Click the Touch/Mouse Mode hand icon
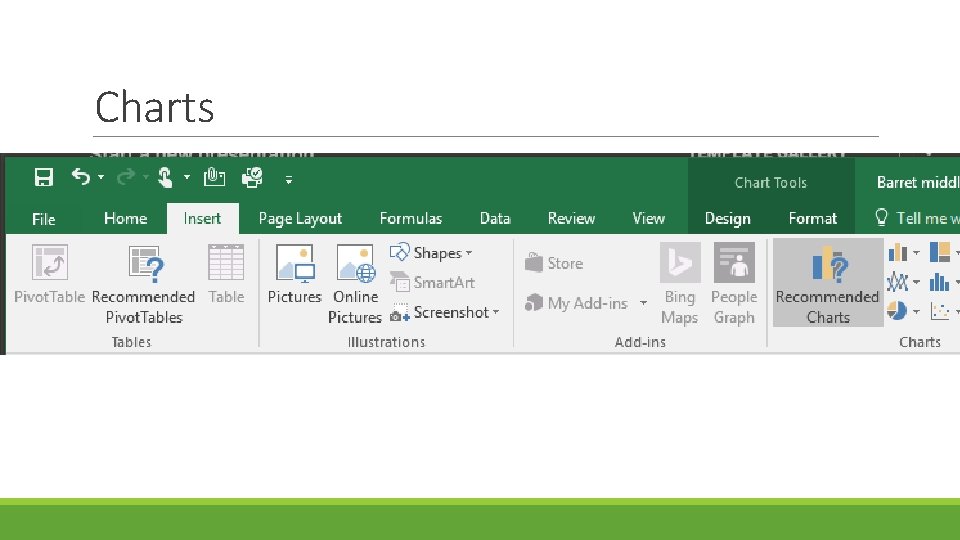Viewport: 960px width, 540px height. point(165,178)
